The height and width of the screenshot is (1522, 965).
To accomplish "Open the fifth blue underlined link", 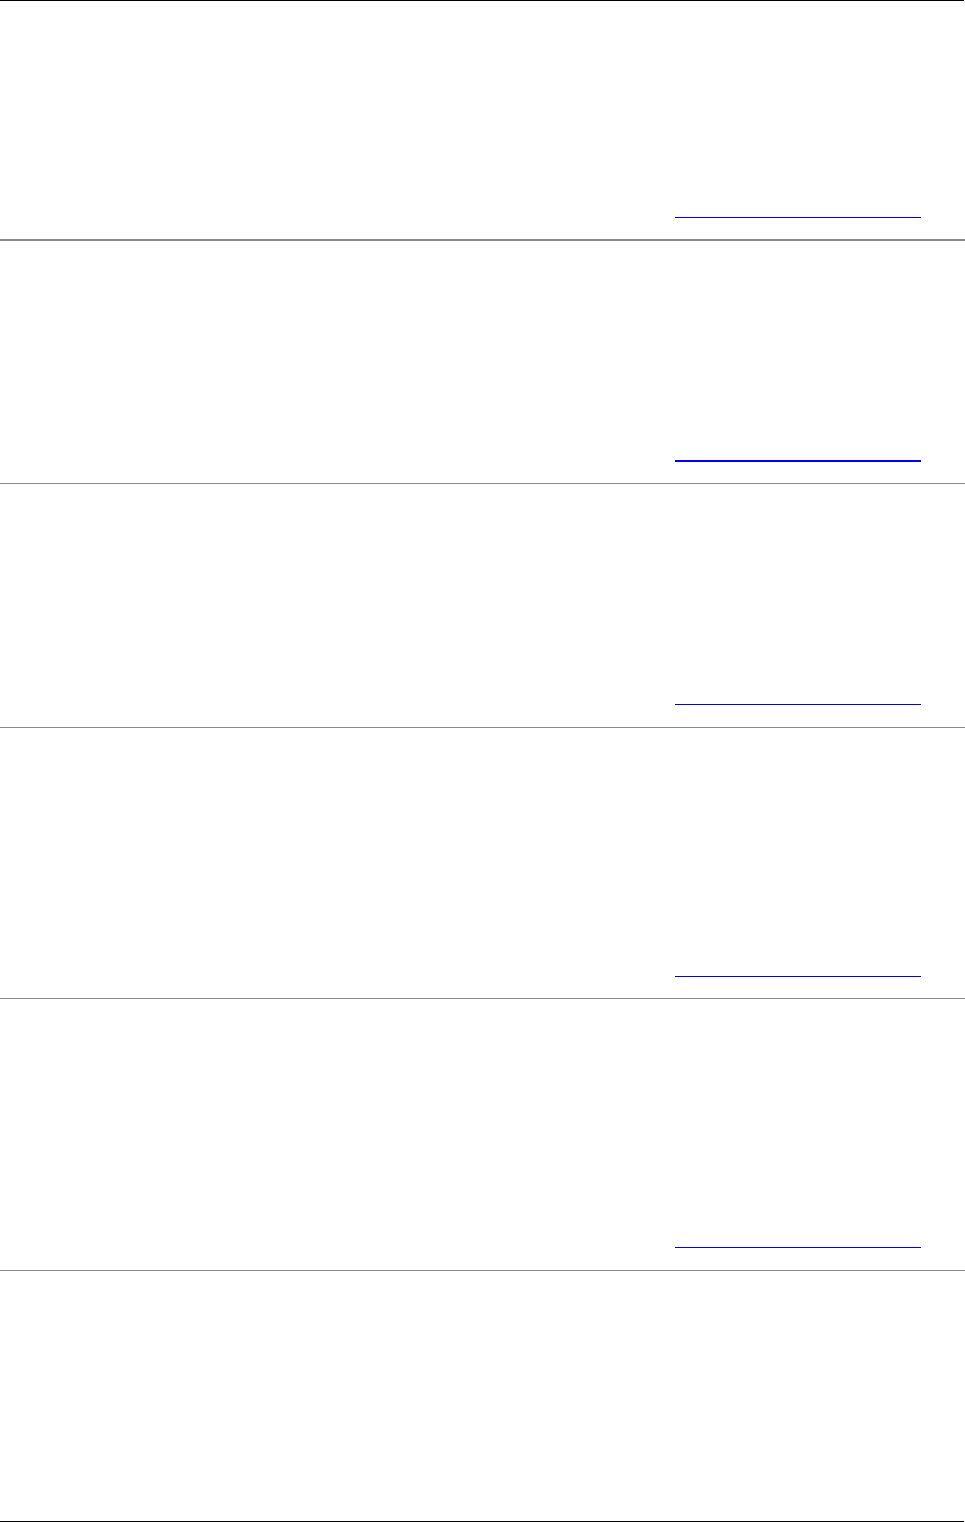I will (x=797, y=1246).
